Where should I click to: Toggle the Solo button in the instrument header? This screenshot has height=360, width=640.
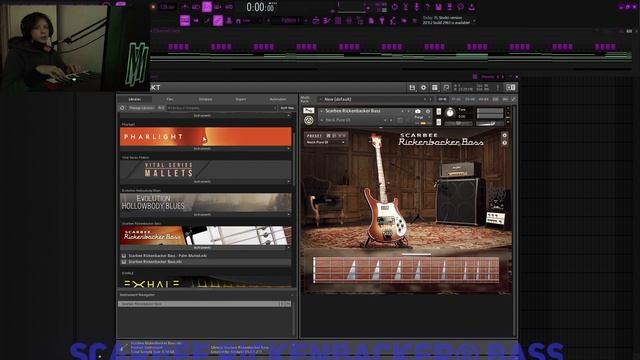click(x=439, y=111)
